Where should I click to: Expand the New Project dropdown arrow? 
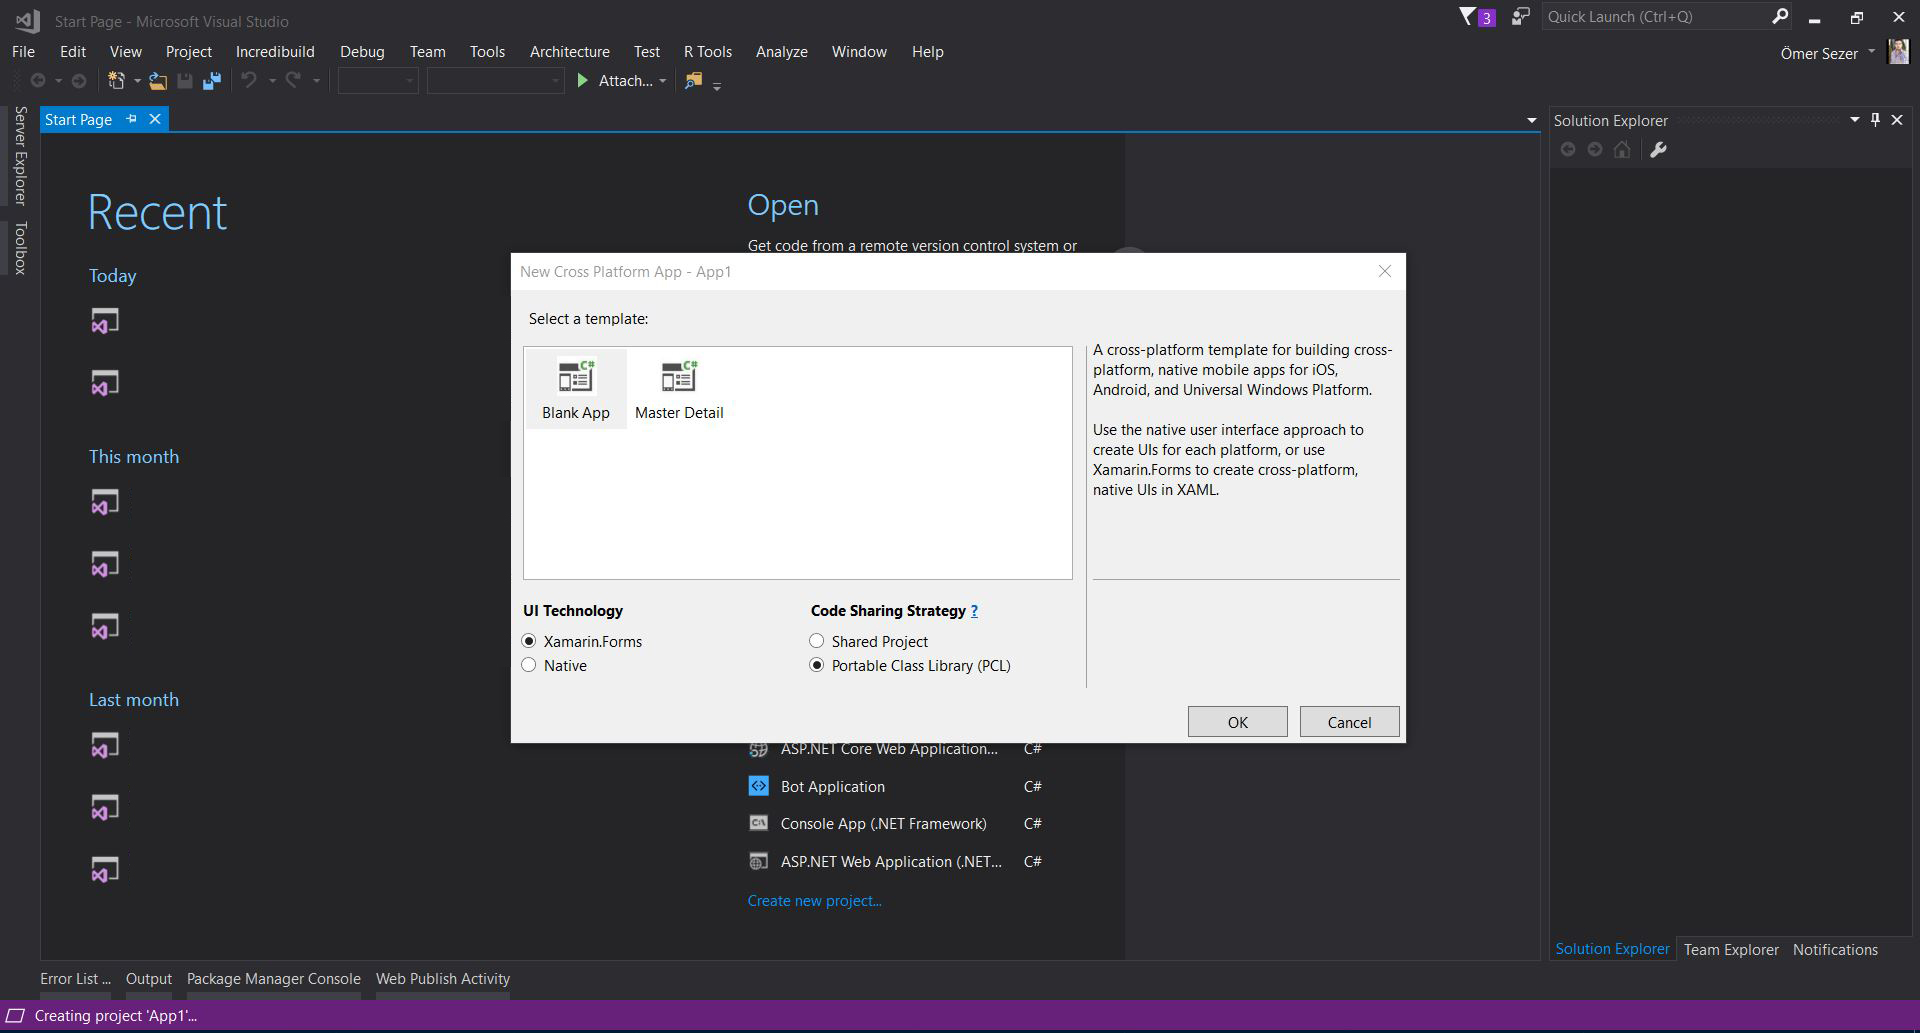[137, 81]
